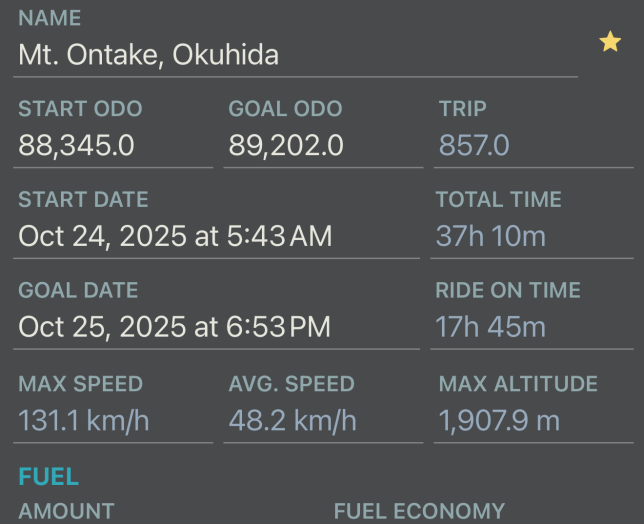Viewport: 644px width, 524px height.
Task: Tap the AMOUNT label under Fuel
Action: point(66,511)
